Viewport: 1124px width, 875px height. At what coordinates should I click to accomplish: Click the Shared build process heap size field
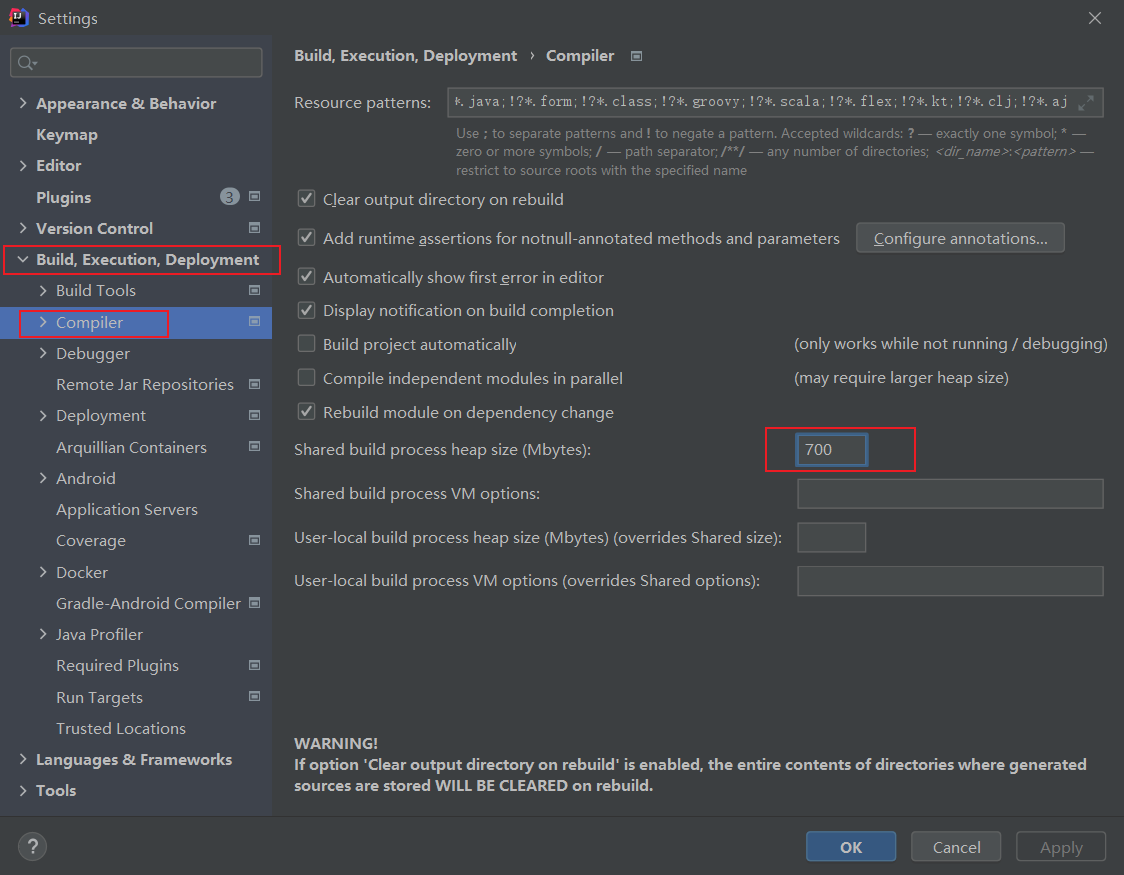[x=831, y=450]
